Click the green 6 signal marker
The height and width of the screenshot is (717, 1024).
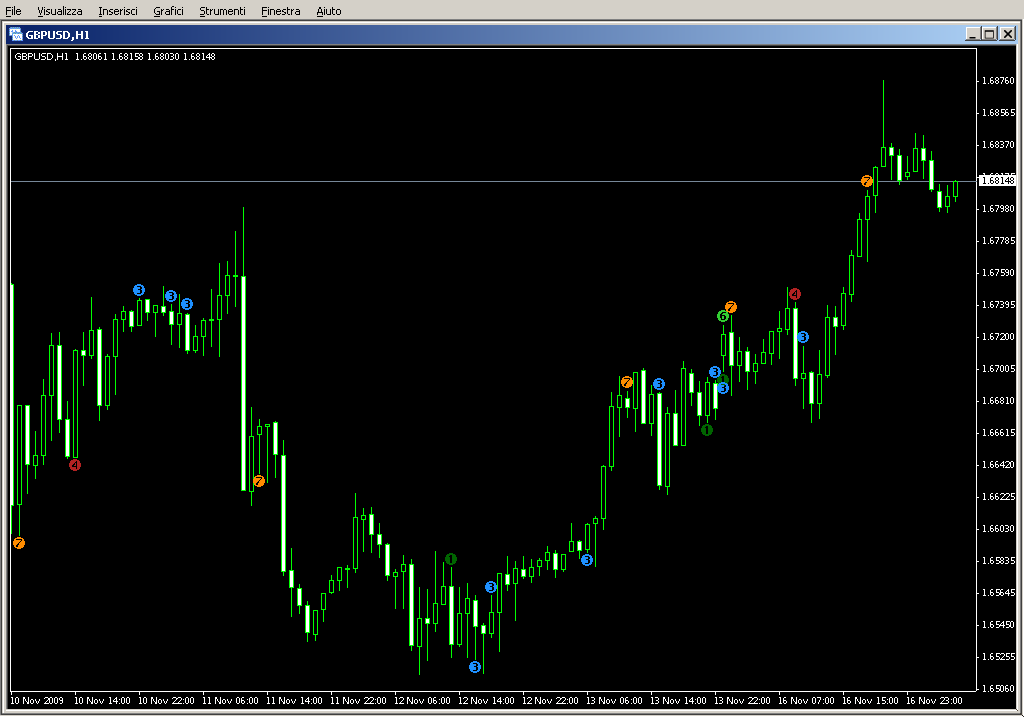[x=722, y=316]
